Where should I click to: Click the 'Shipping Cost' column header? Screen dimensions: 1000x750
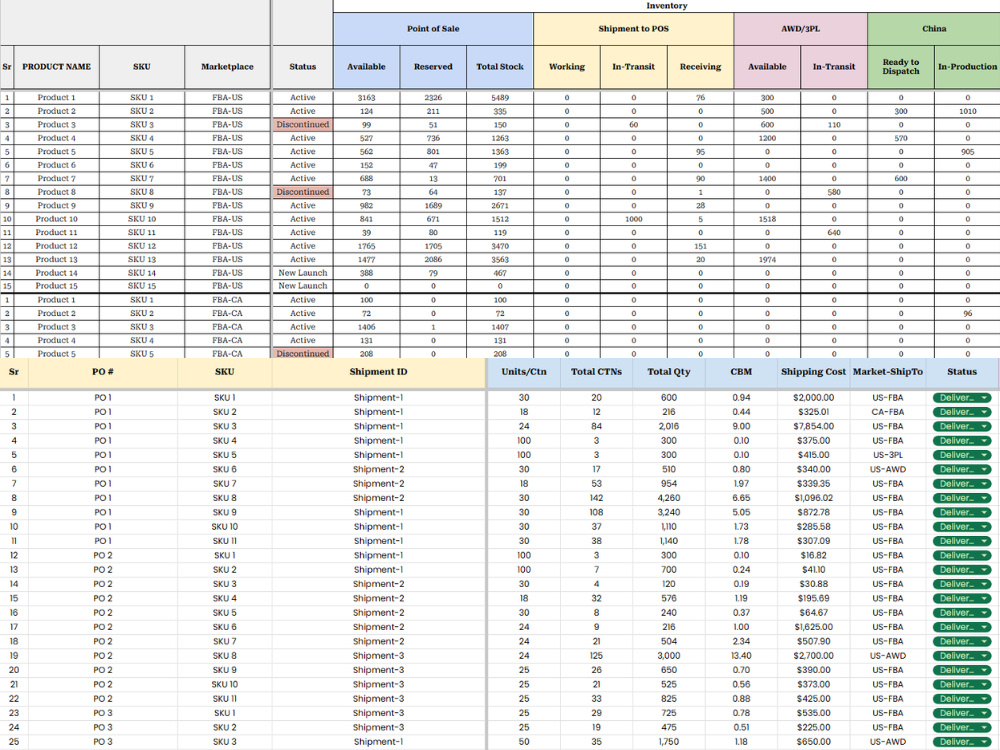pyautogui.click(x=813, y=372)
